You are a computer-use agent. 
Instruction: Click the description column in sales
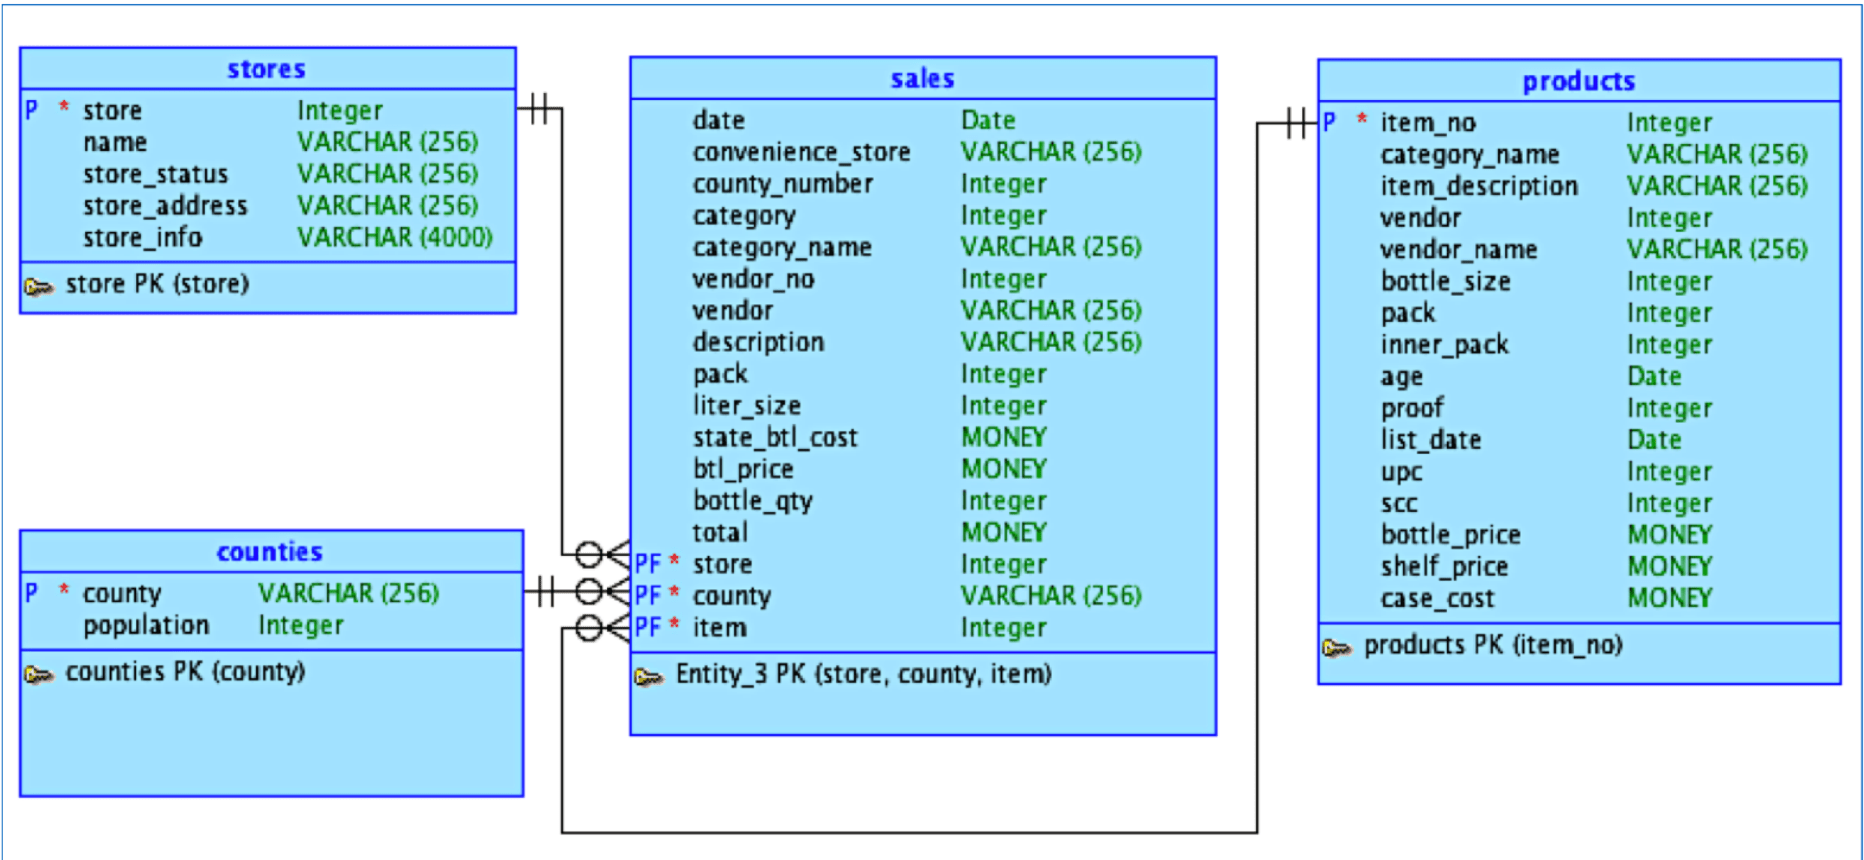(x=758, y=342)
